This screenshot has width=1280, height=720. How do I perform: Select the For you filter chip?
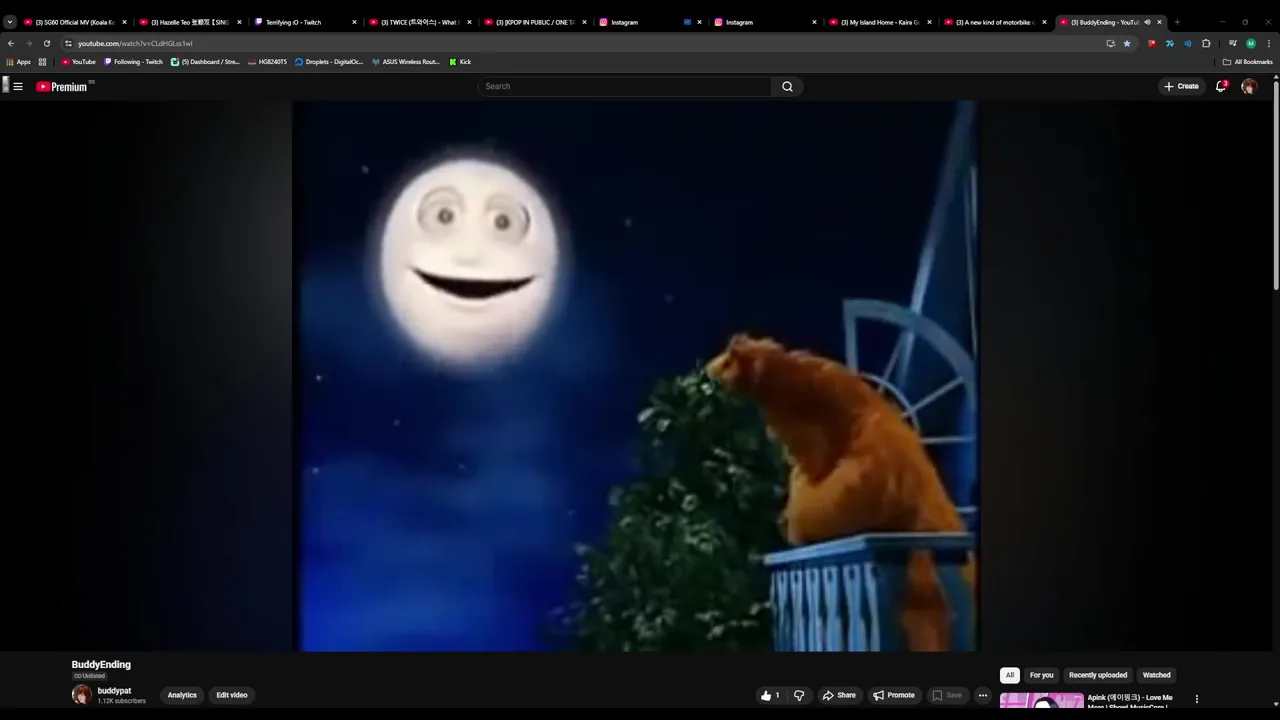click(x=1041, y=675)
